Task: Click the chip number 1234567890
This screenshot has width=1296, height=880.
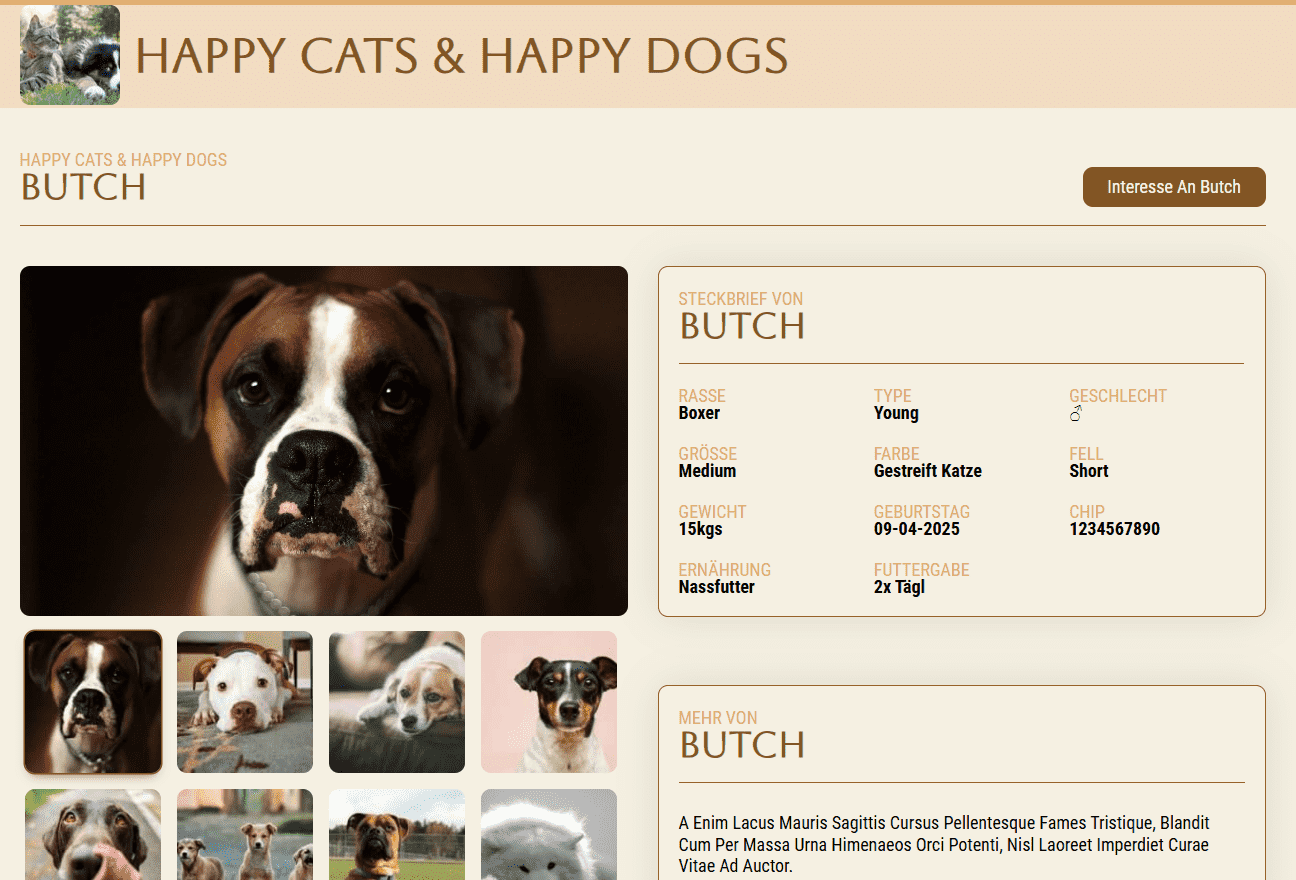Action: coord(1114,529)
